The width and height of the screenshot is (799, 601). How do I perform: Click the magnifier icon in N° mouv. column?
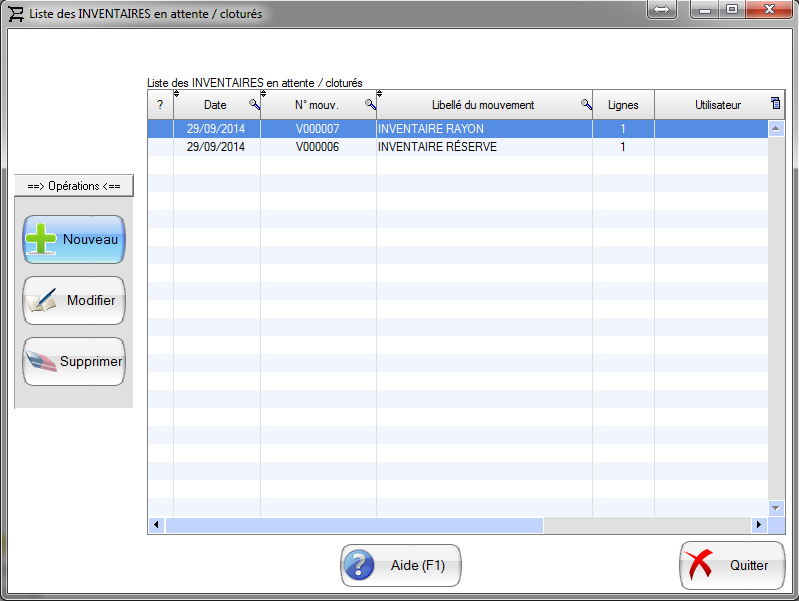coord(370,104)
